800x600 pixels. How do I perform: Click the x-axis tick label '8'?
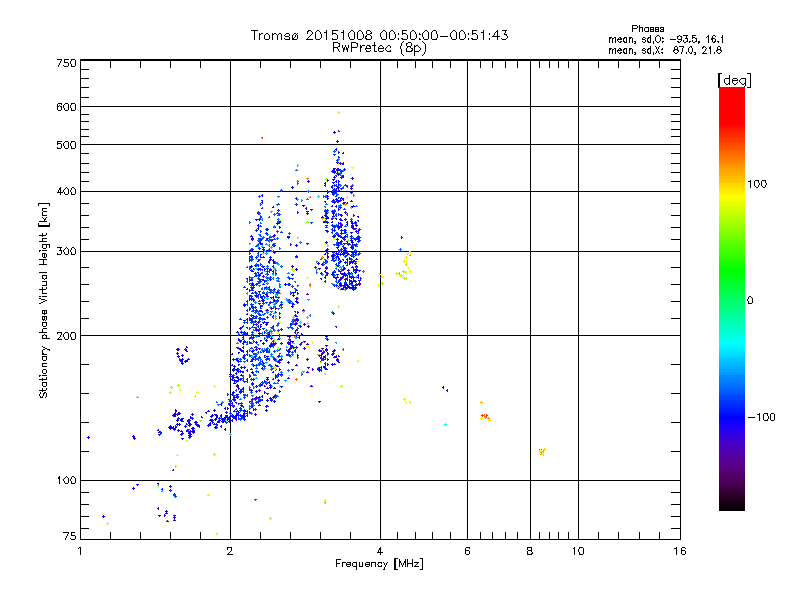point(530,551)
